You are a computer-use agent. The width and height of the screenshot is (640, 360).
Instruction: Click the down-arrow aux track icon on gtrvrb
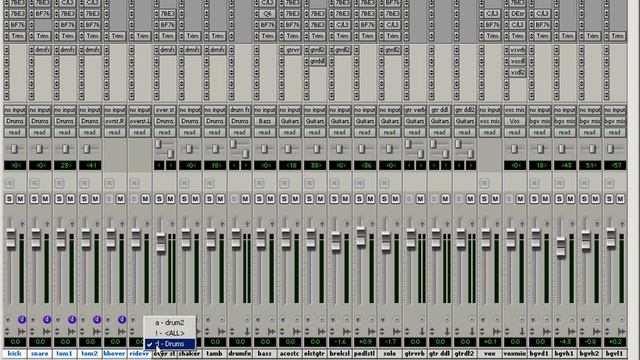422,331
